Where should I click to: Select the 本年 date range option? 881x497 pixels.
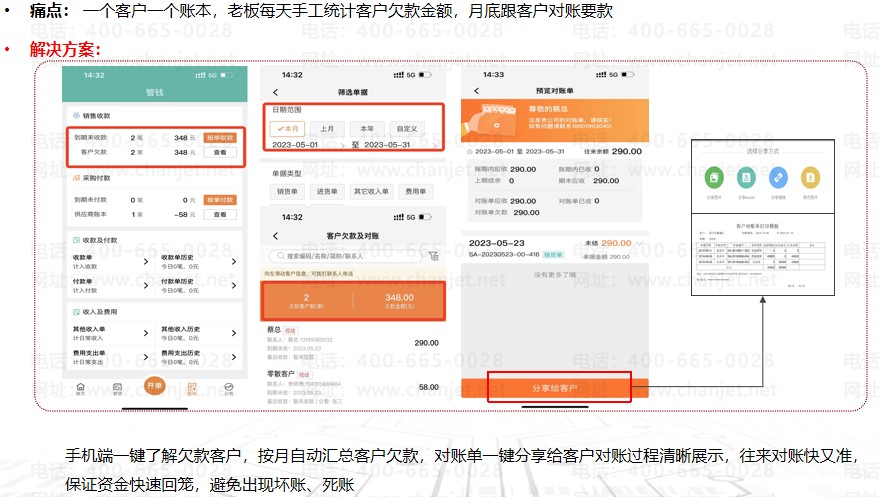[x=367, y=129]
